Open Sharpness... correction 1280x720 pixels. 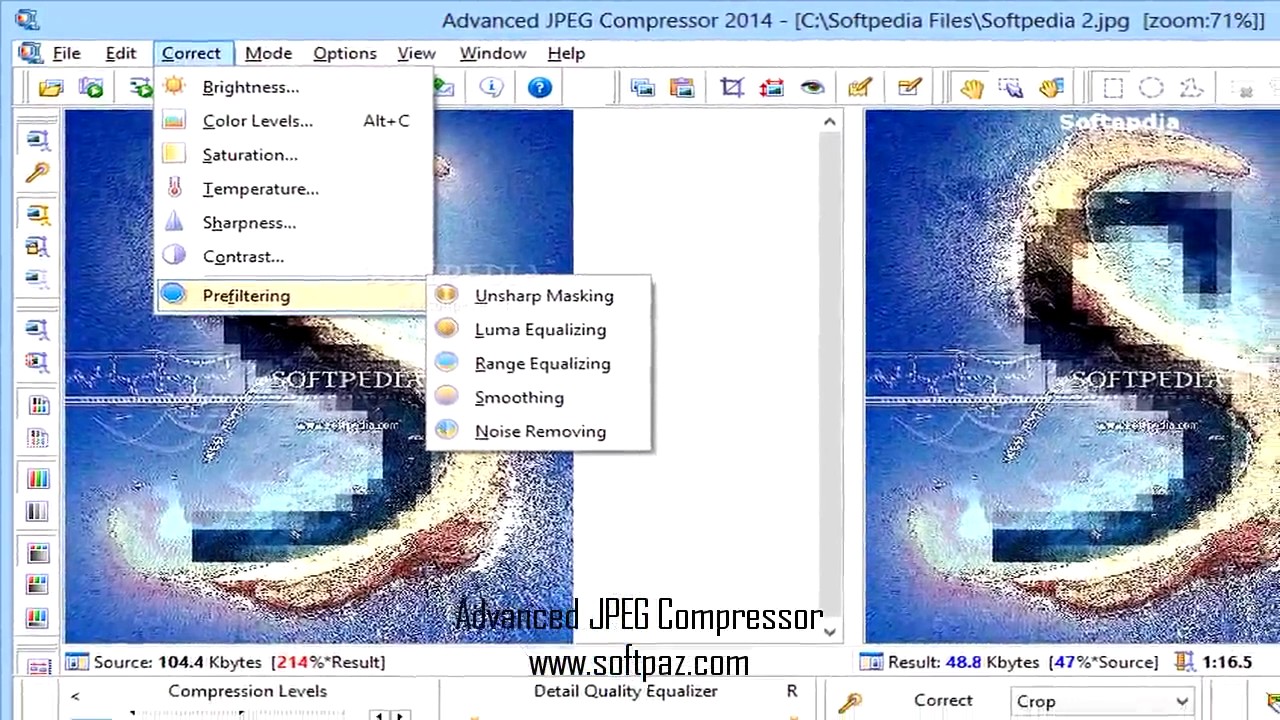point(294,223)
